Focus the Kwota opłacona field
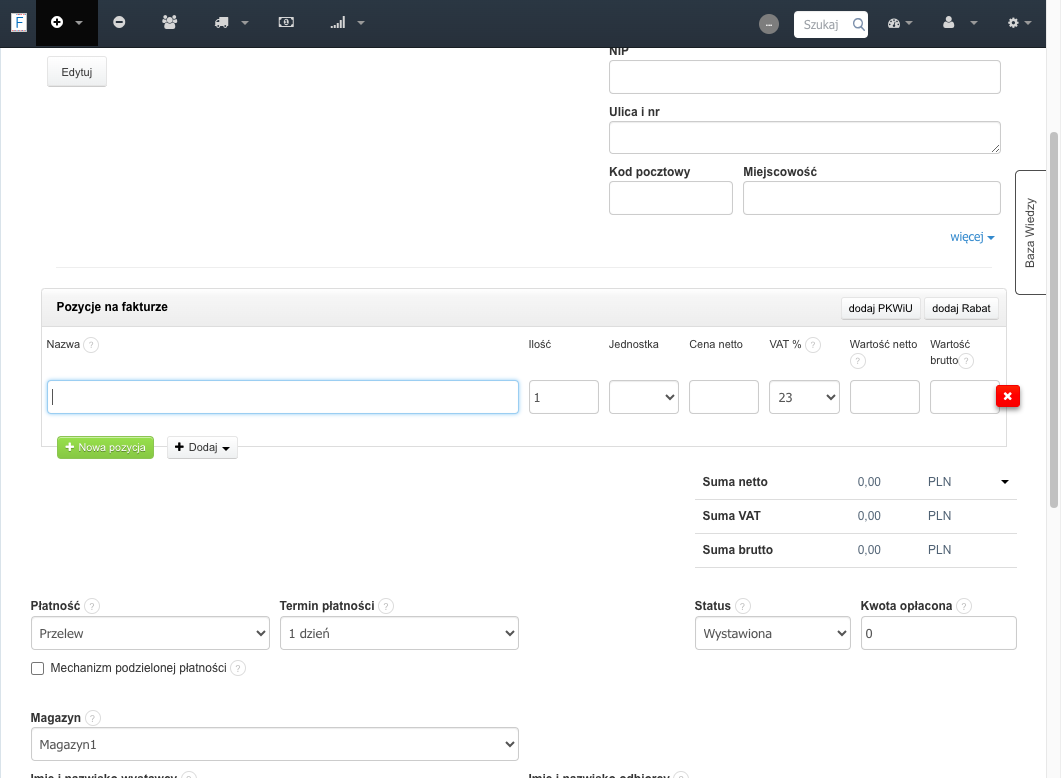 939,633
